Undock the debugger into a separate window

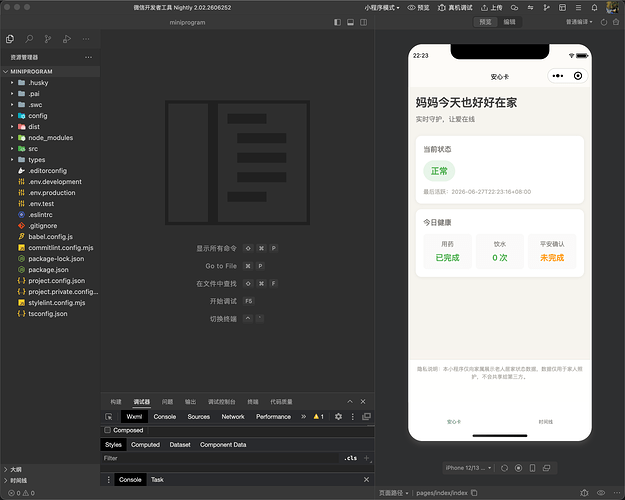[366, 417]
